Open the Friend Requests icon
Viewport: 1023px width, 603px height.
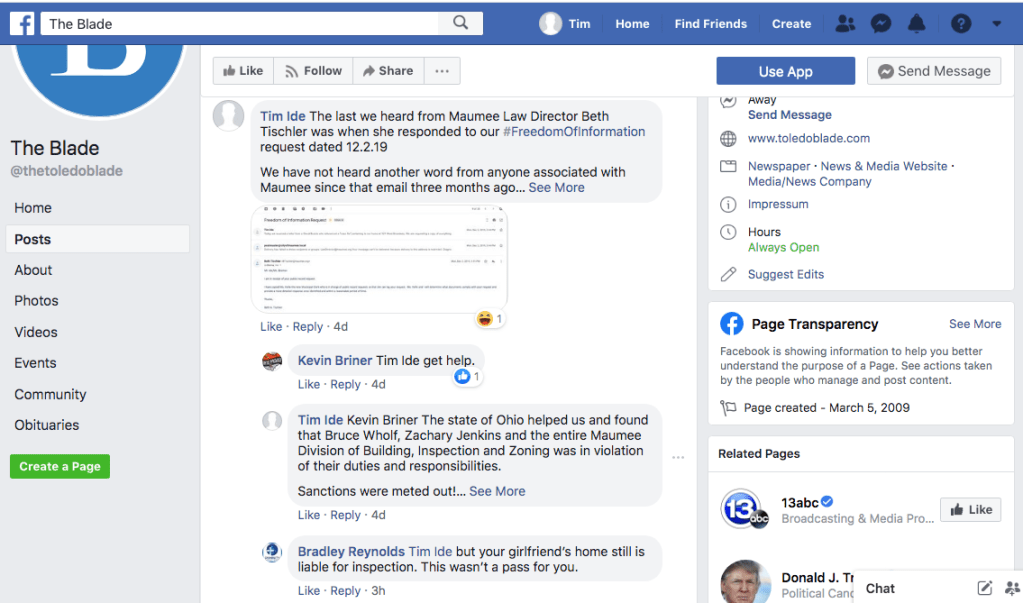point(845,24)
